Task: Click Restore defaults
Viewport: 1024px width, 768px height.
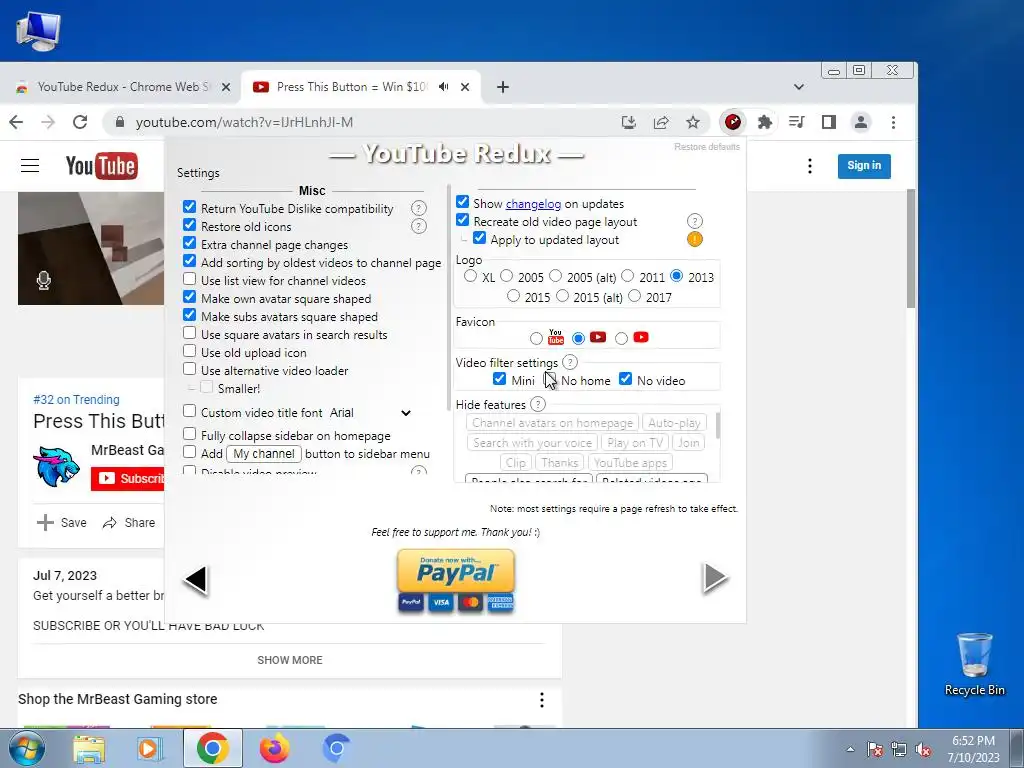Action: click(707, 147)
